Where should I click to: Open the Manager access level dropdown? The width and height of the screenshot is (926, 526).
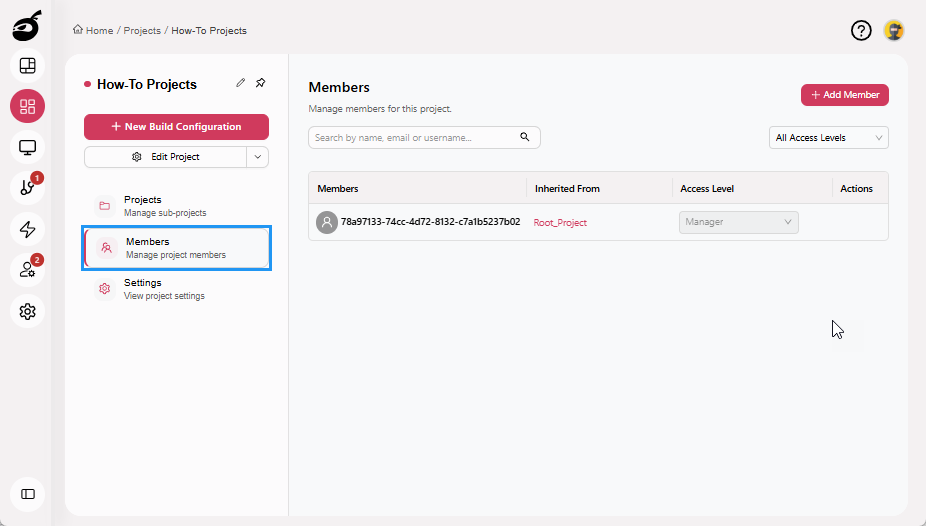click(x=739, y=223)
